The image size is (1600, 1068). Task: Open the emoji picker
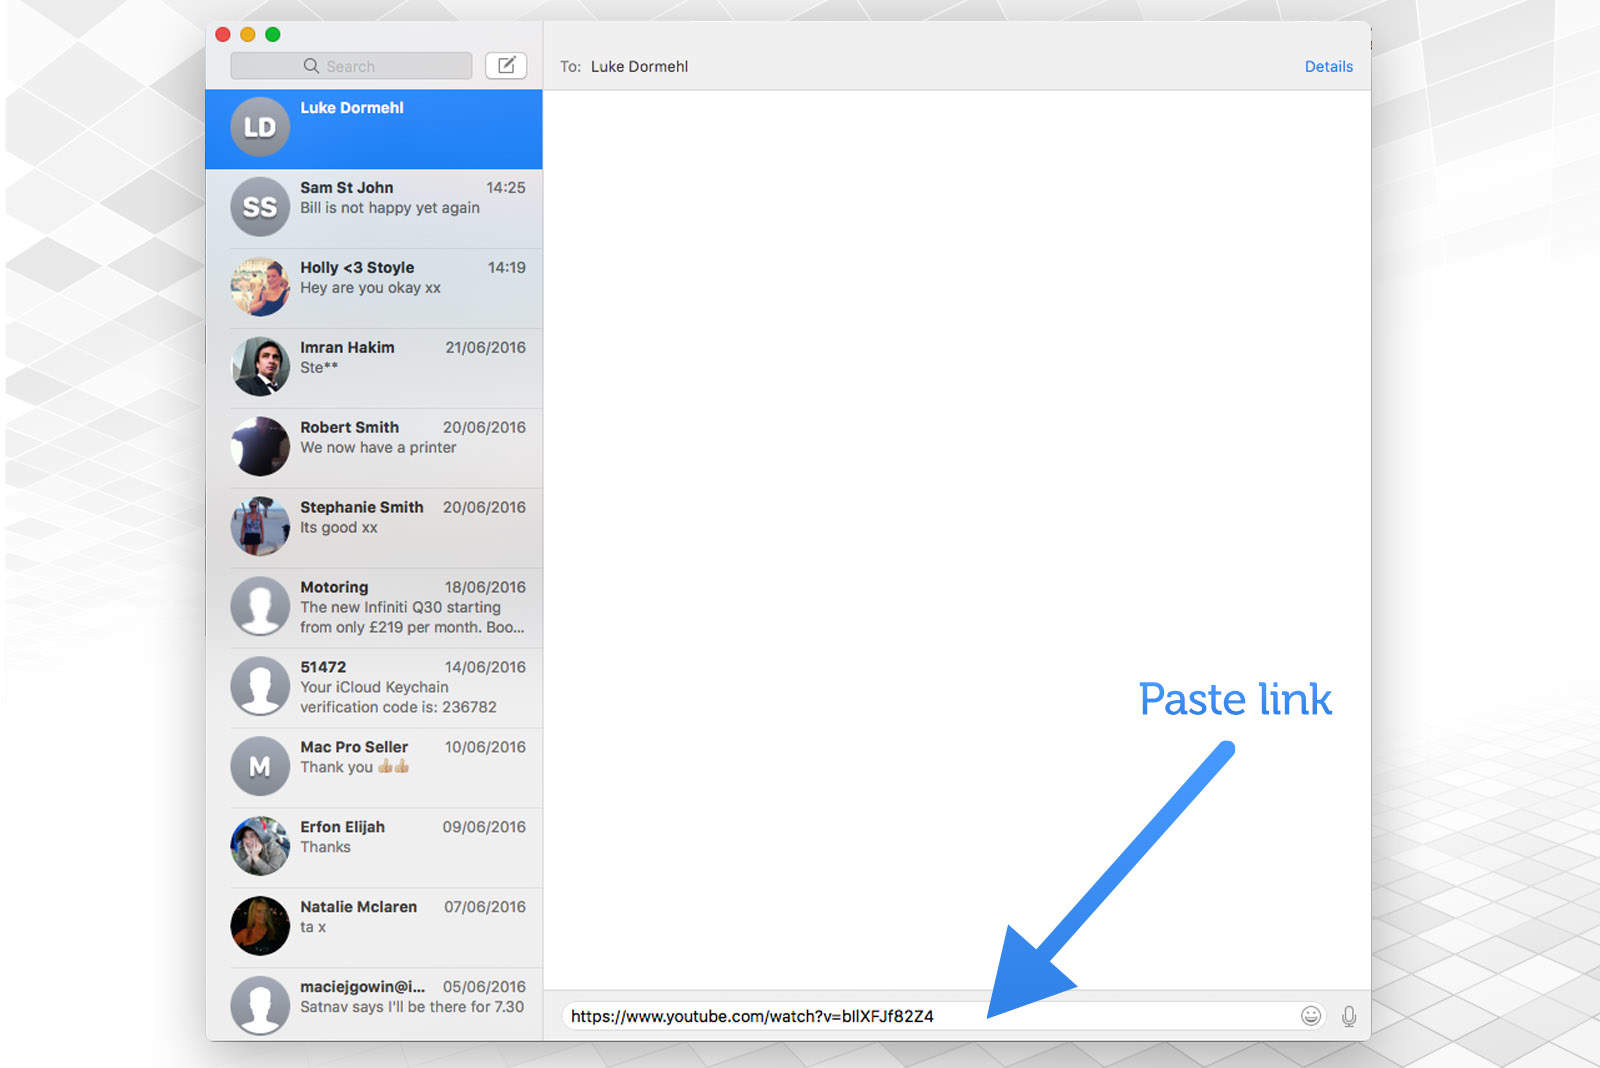coord(1310,1016)
